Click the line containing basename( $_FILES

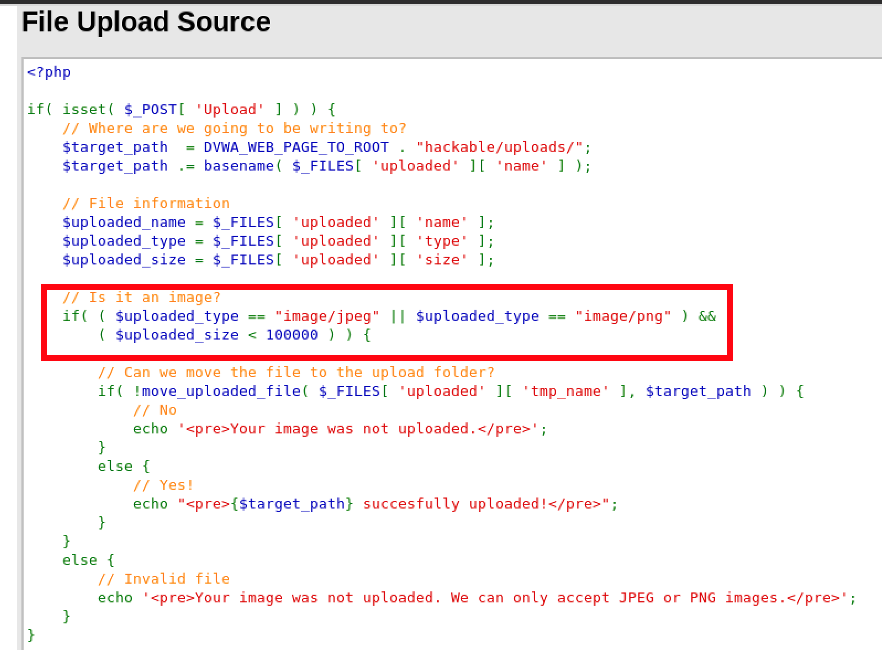tap(327, 166)
